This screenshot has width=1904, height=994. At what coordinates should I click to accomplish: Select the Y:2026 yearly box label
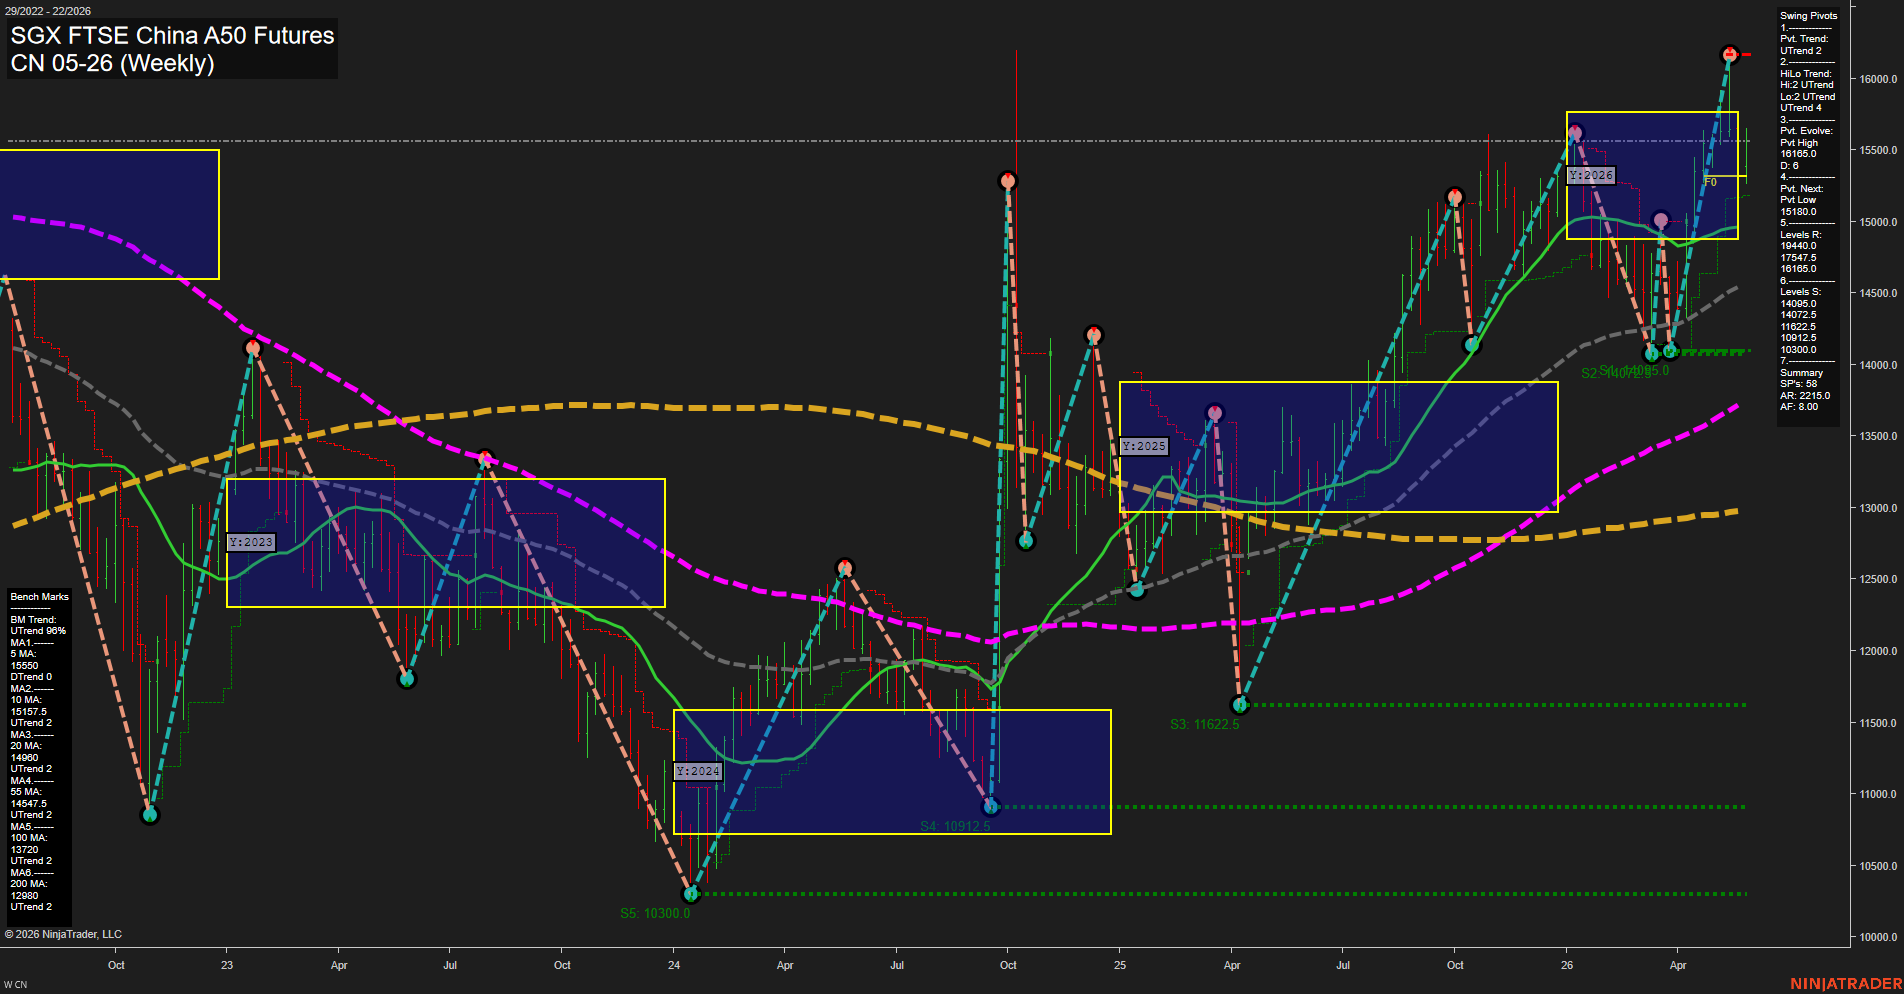[x=1590, y=175]
